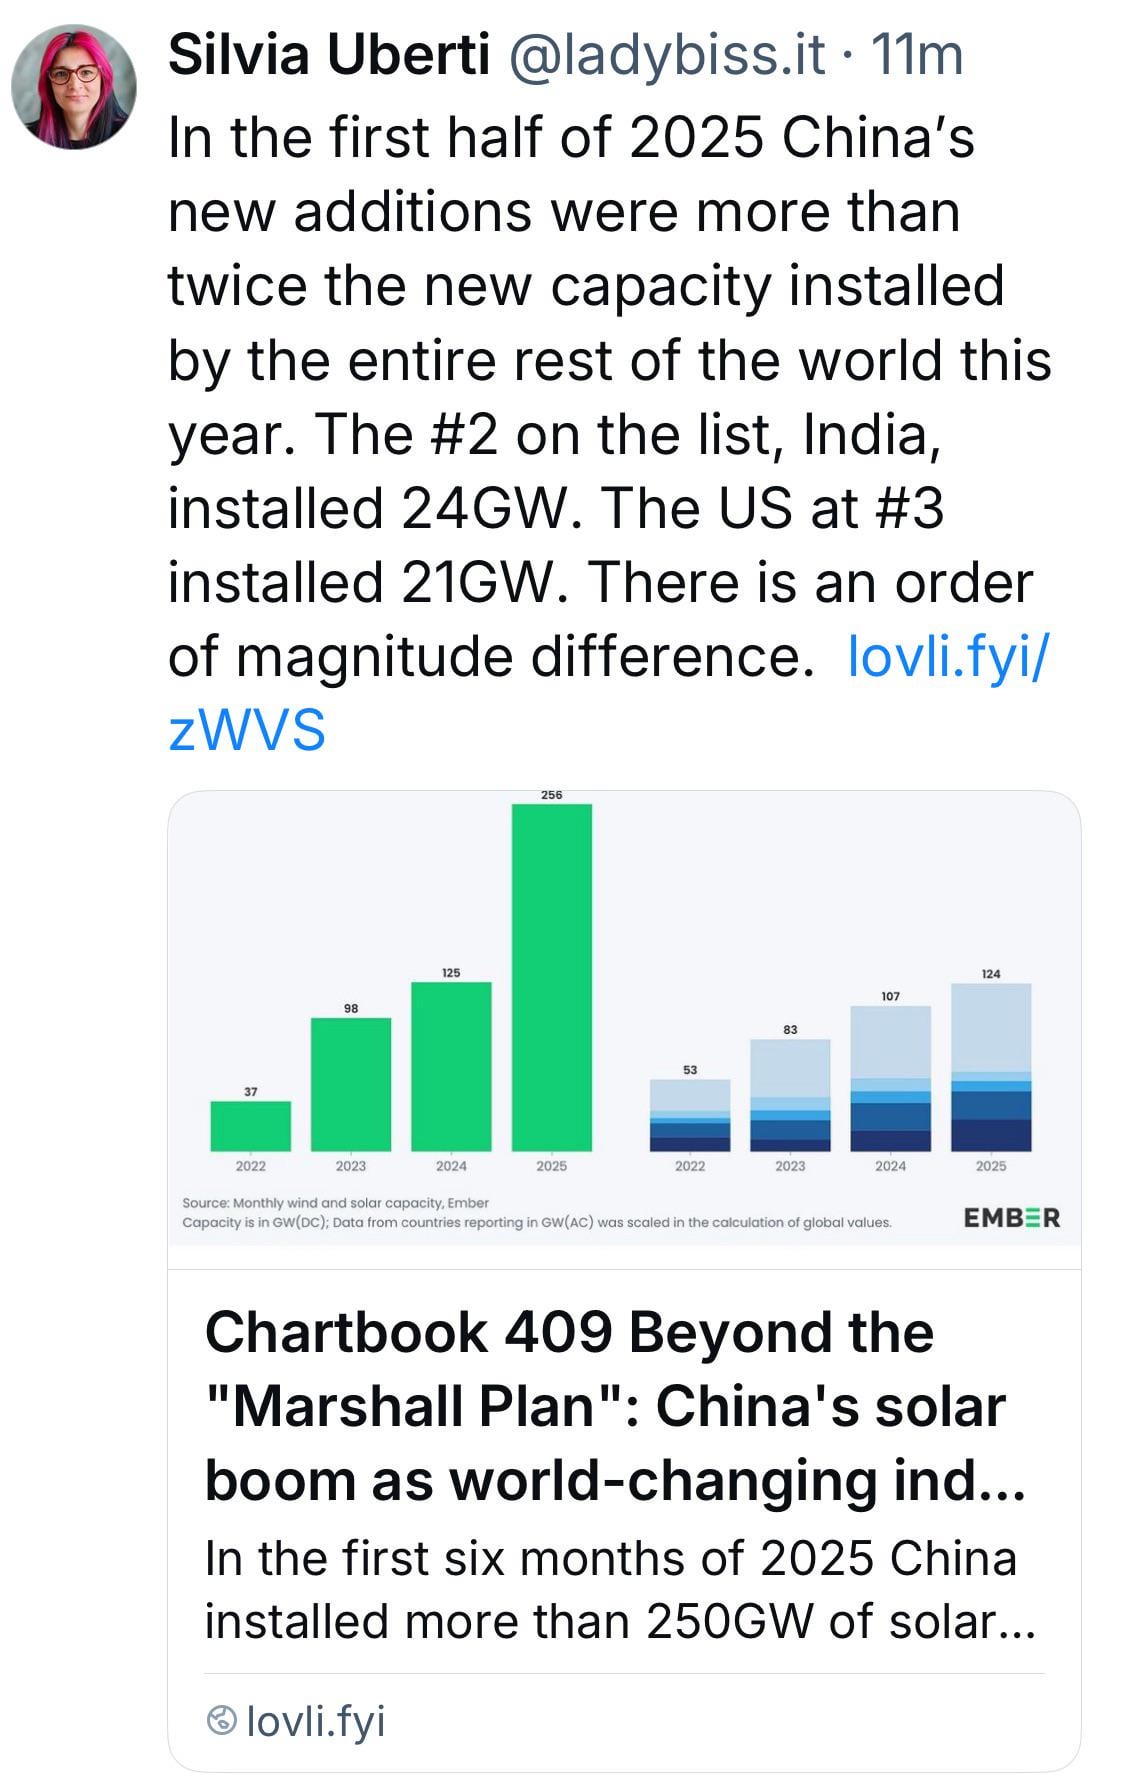Click the tall green 2025 bar labeled 256

coord(552,977)
